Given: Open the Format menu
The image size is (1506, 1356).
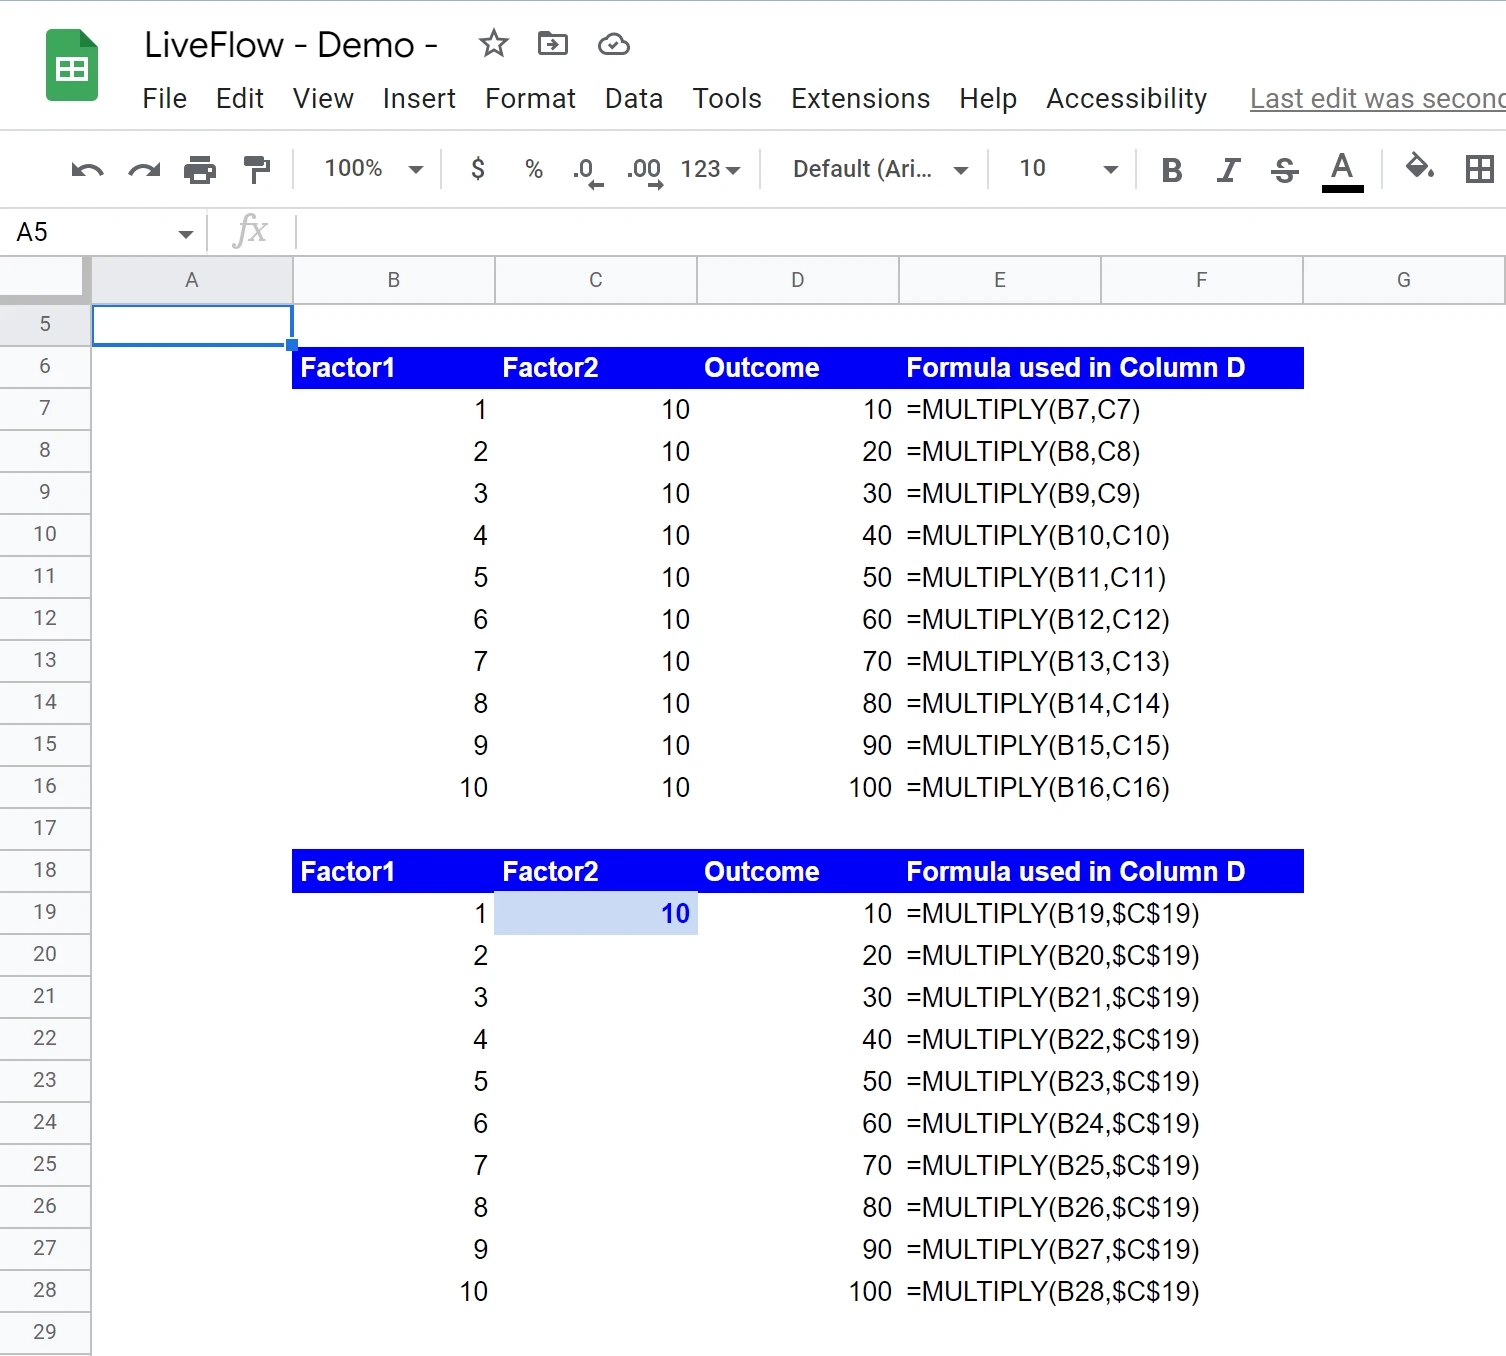Looking at the screenshot, I should [530, 99].
